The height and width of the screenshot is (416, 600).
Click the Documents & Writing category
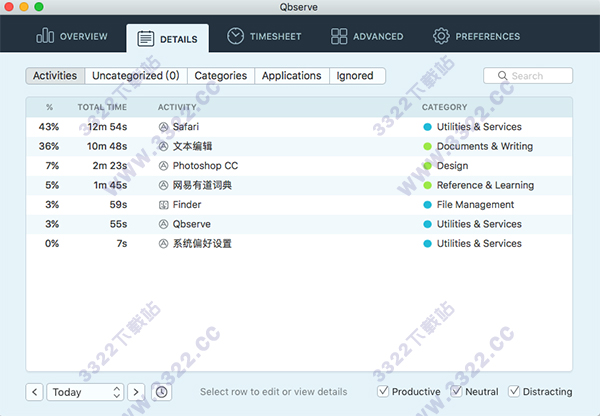click(x=485, y=146)
